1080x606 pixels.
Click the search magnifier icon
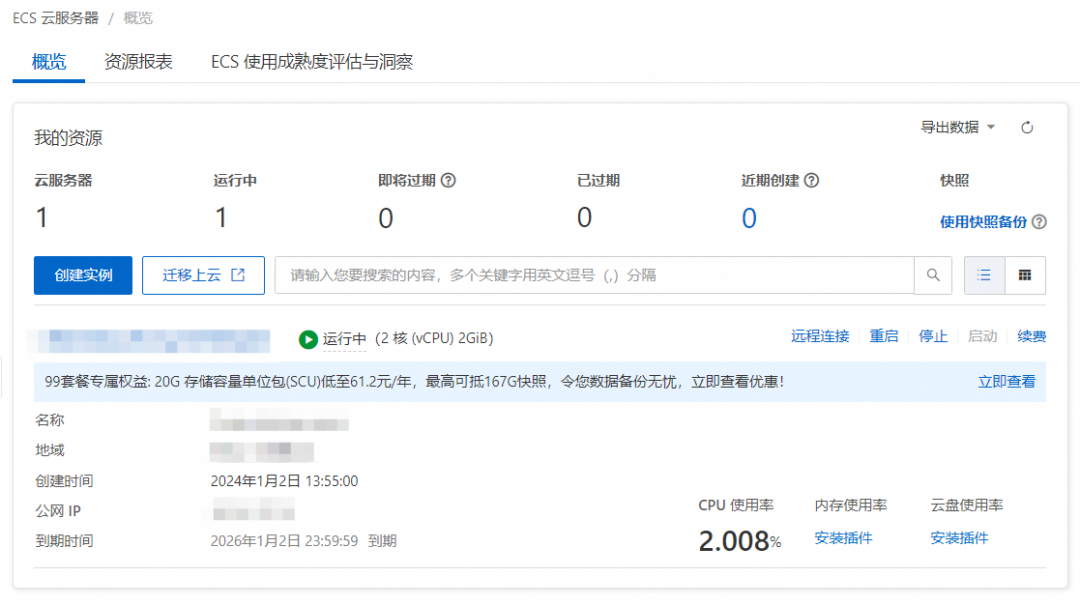tap(933, 275)
